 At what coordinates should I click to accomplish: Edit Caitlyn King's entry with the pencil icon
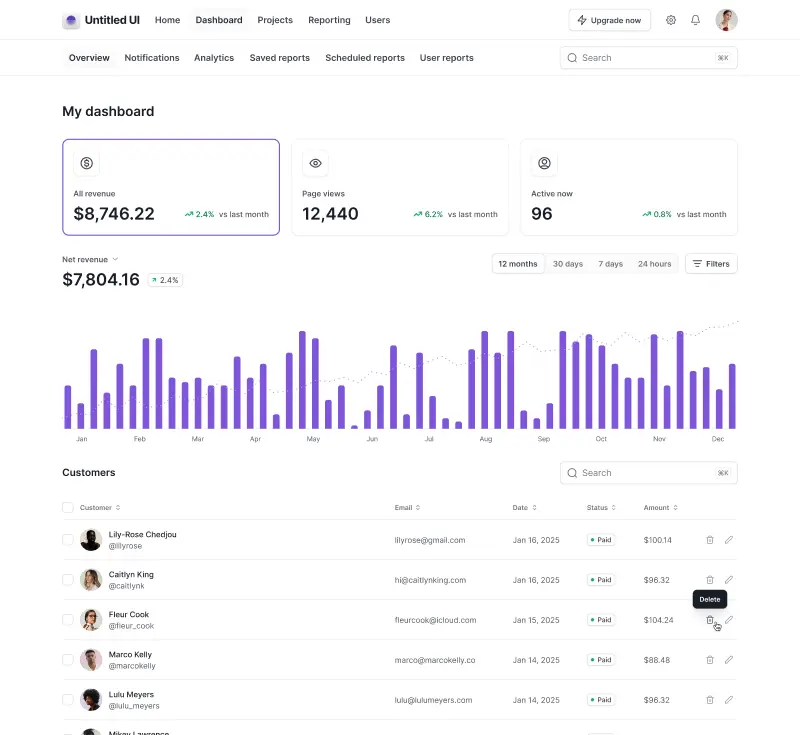(x=728, y=579)
